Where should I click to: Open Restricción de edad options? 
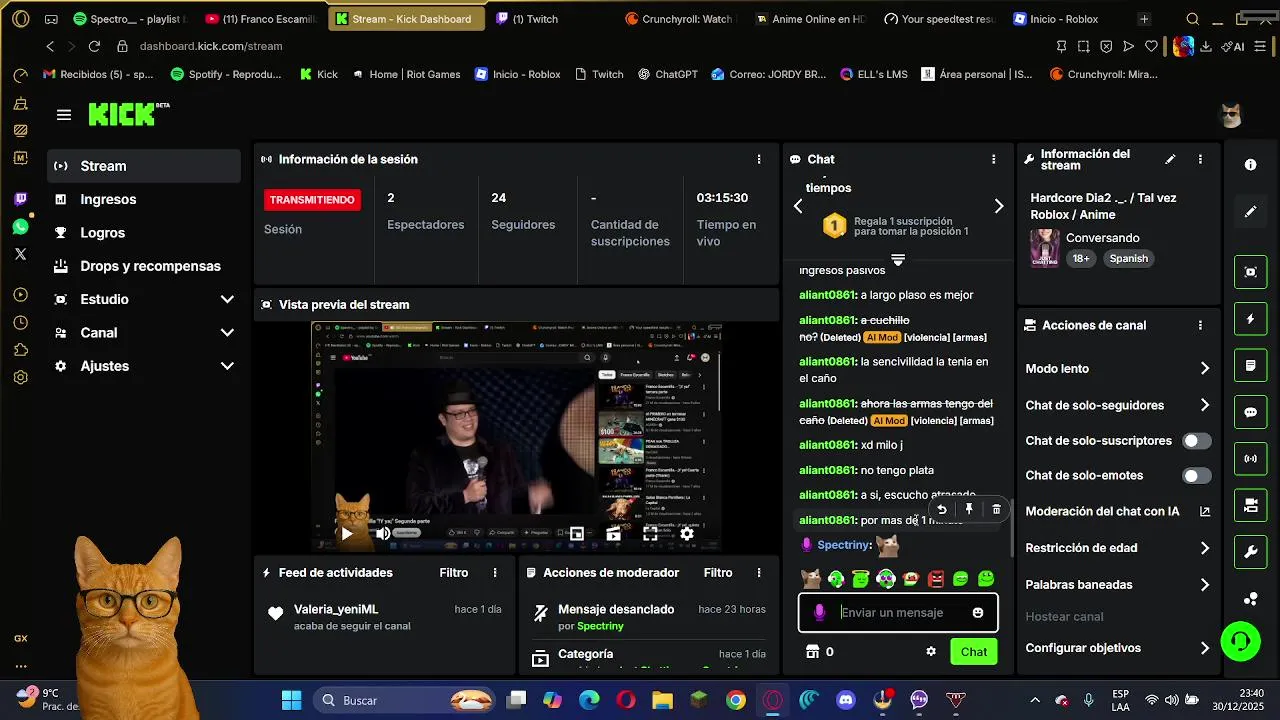tap(1118, 548)
